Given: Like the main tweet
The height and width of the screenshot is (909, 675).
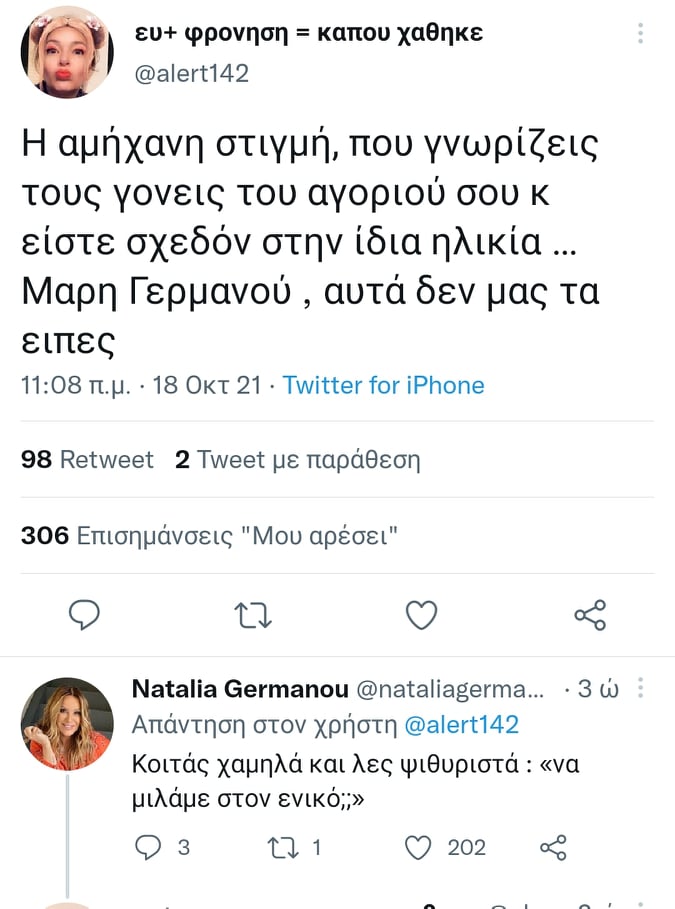Looking at the screenshot, I should (421, 615).
